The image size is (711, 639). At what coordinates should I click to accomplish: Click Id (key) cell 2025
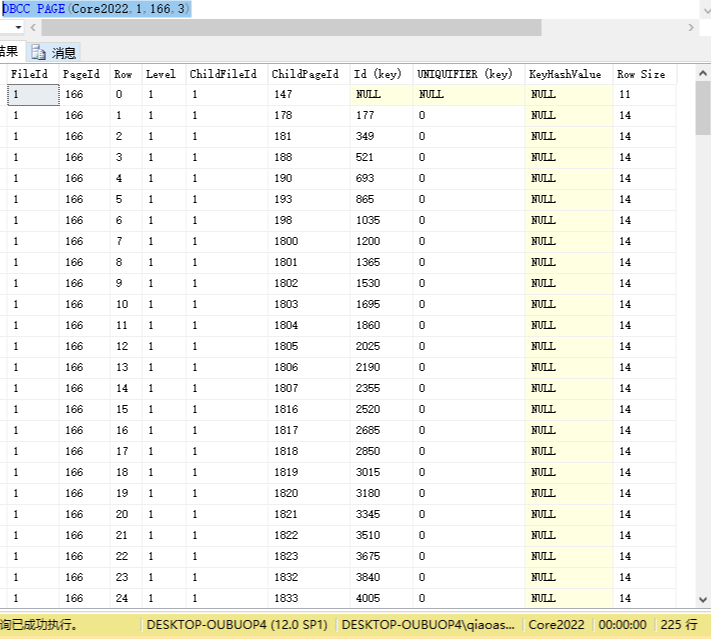382,346
